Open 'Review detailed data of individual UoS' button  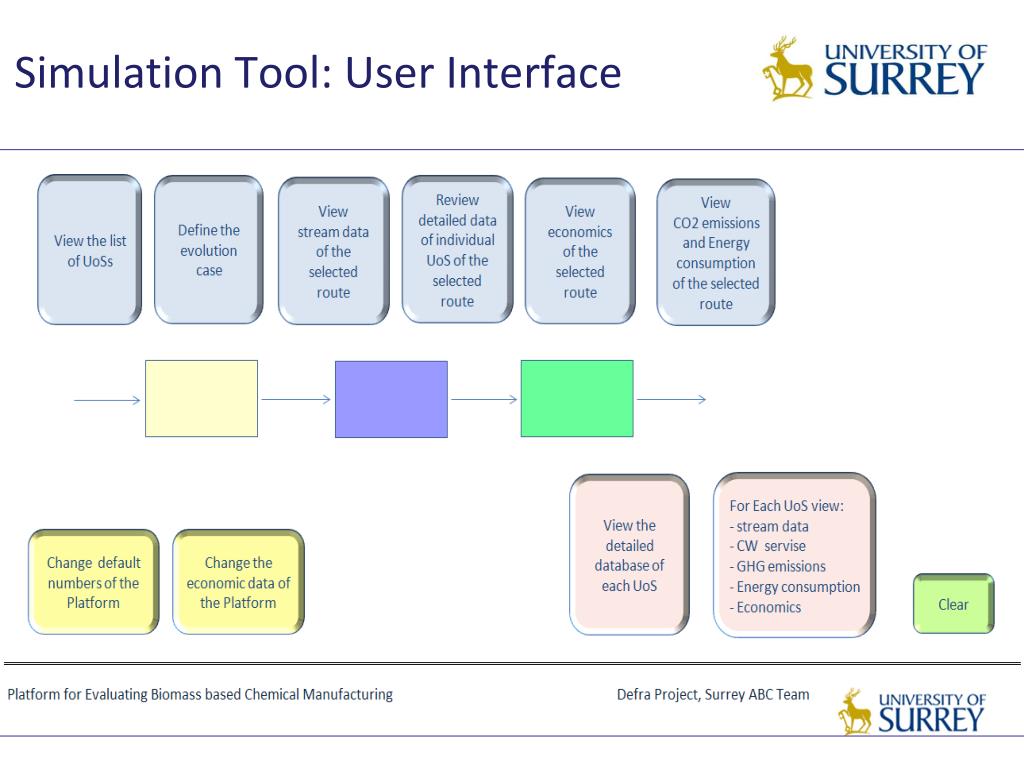coord(457,249)
